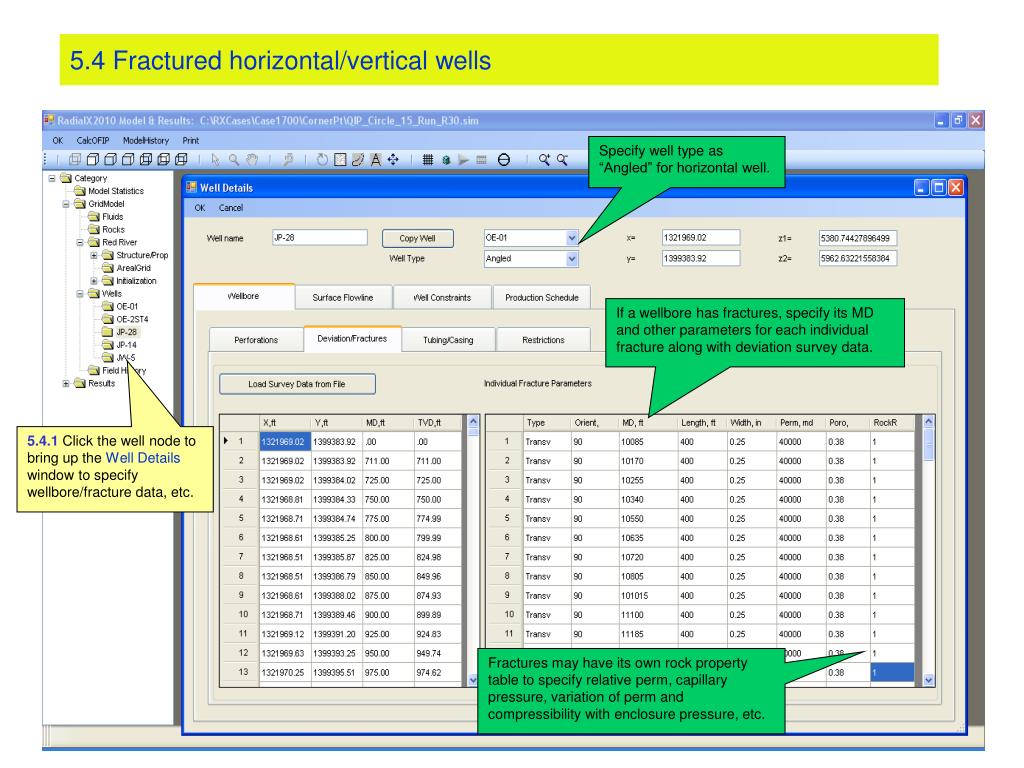This screenshot has height=768, width=1024.
Task: Click the TVD cell '974.62'
Action: (x=439, y=673)
